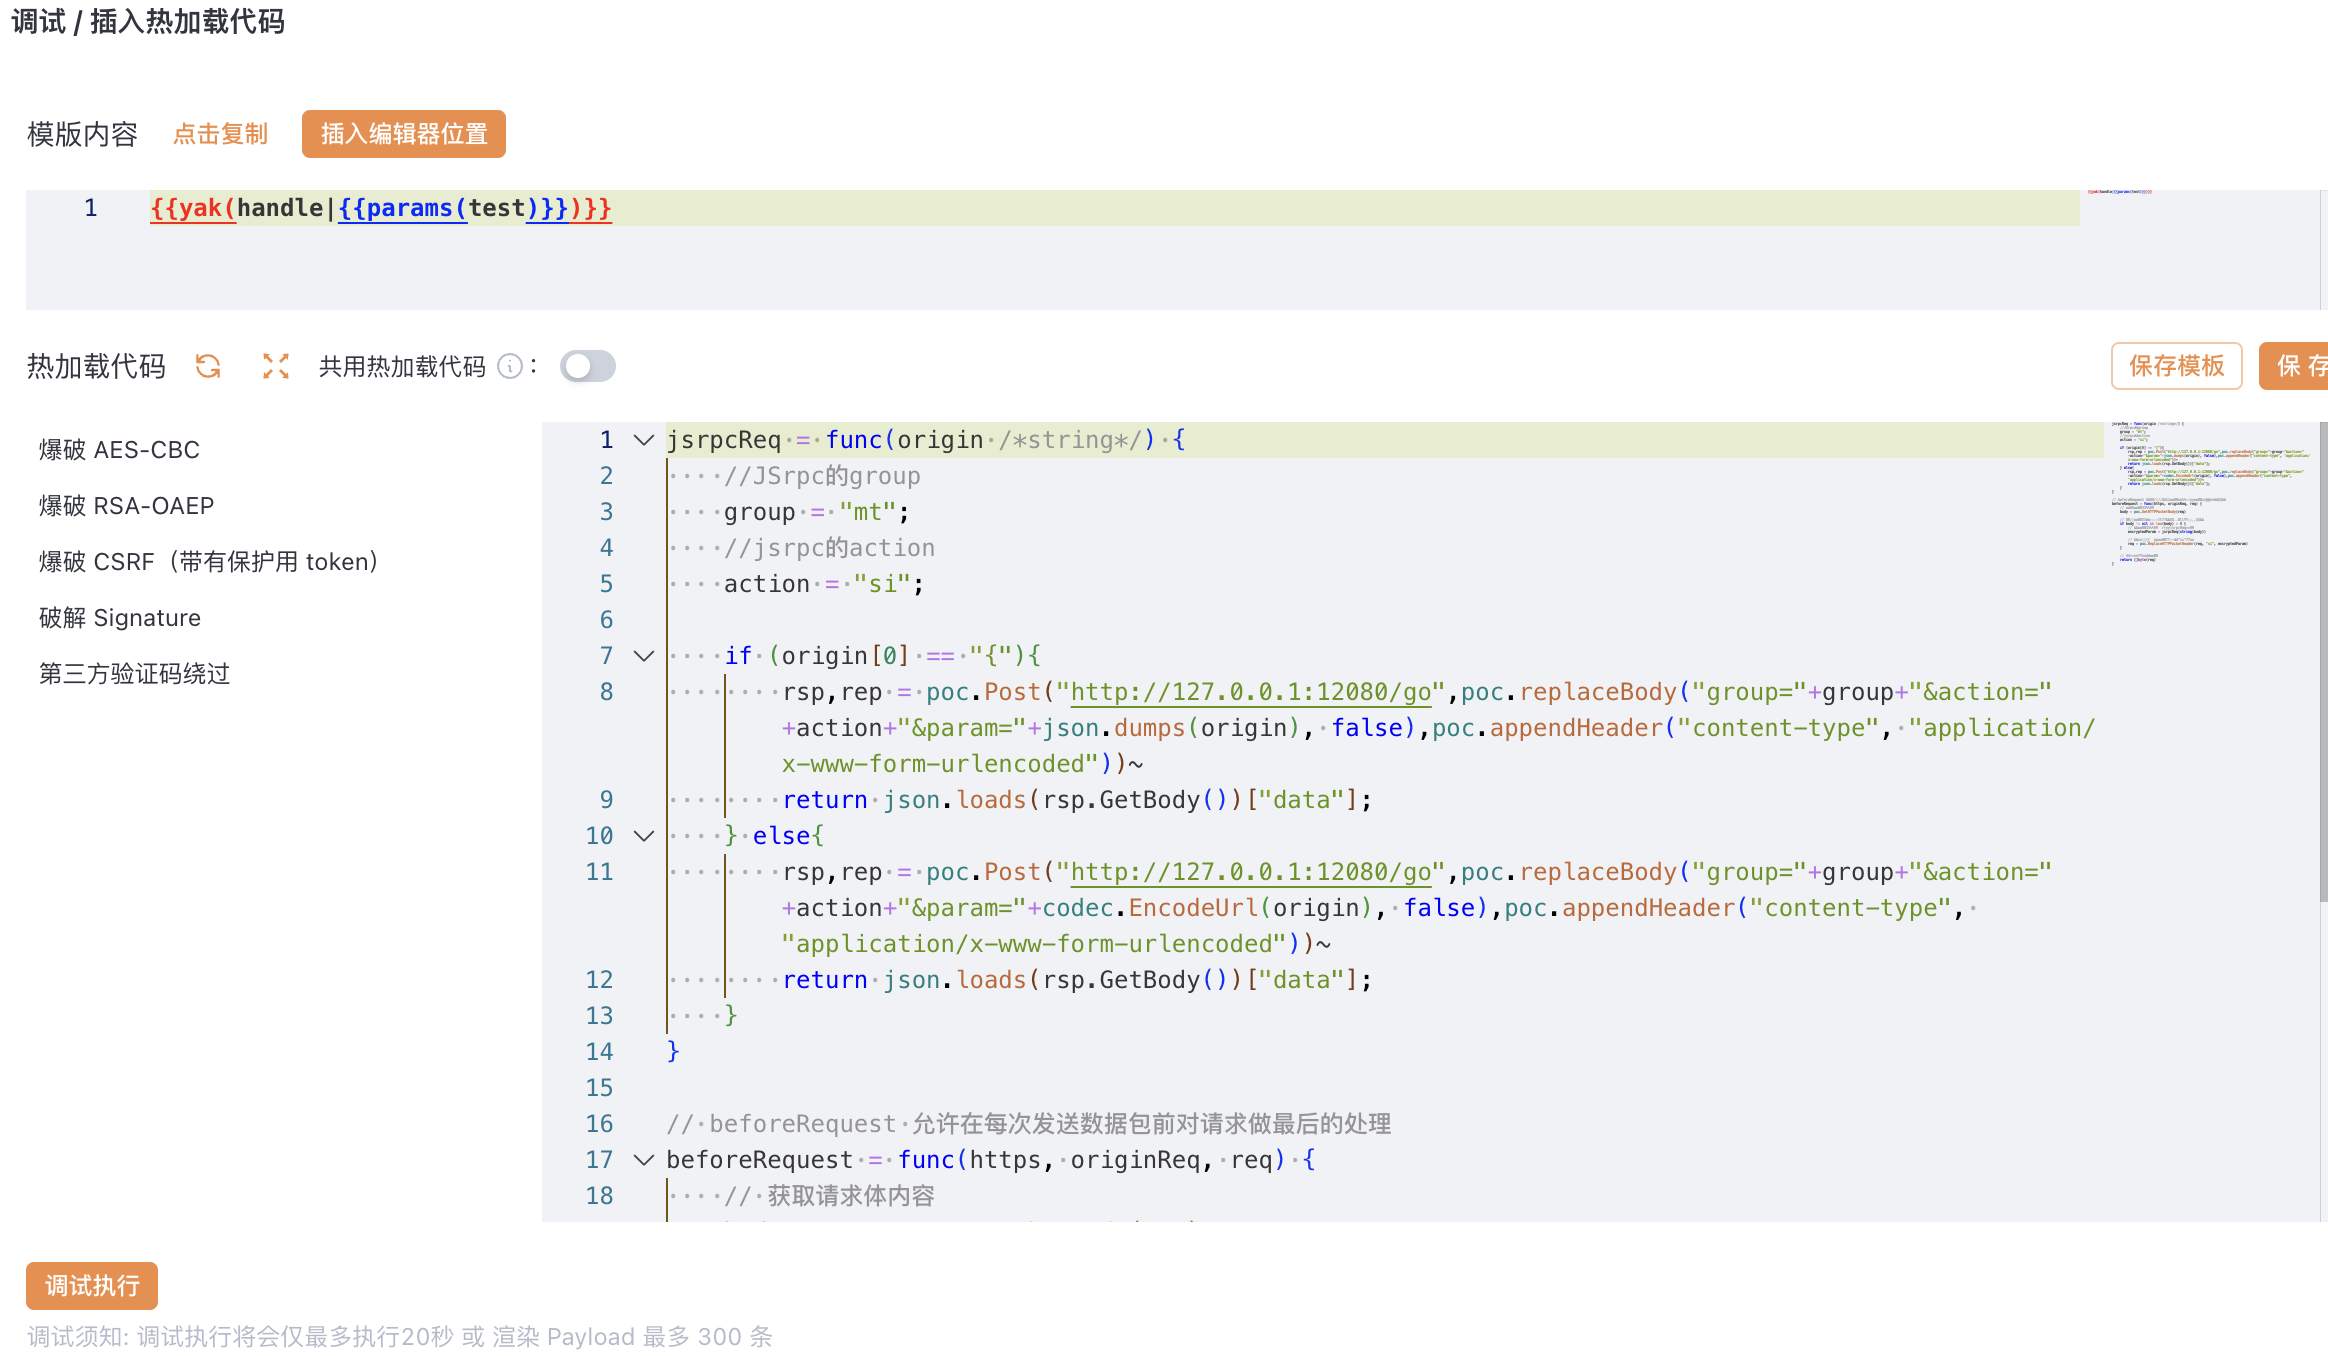The height and width of the screenshot is (1356, 2328).
Task: Collapse the else block at line 10
Action: pos(644,836)
